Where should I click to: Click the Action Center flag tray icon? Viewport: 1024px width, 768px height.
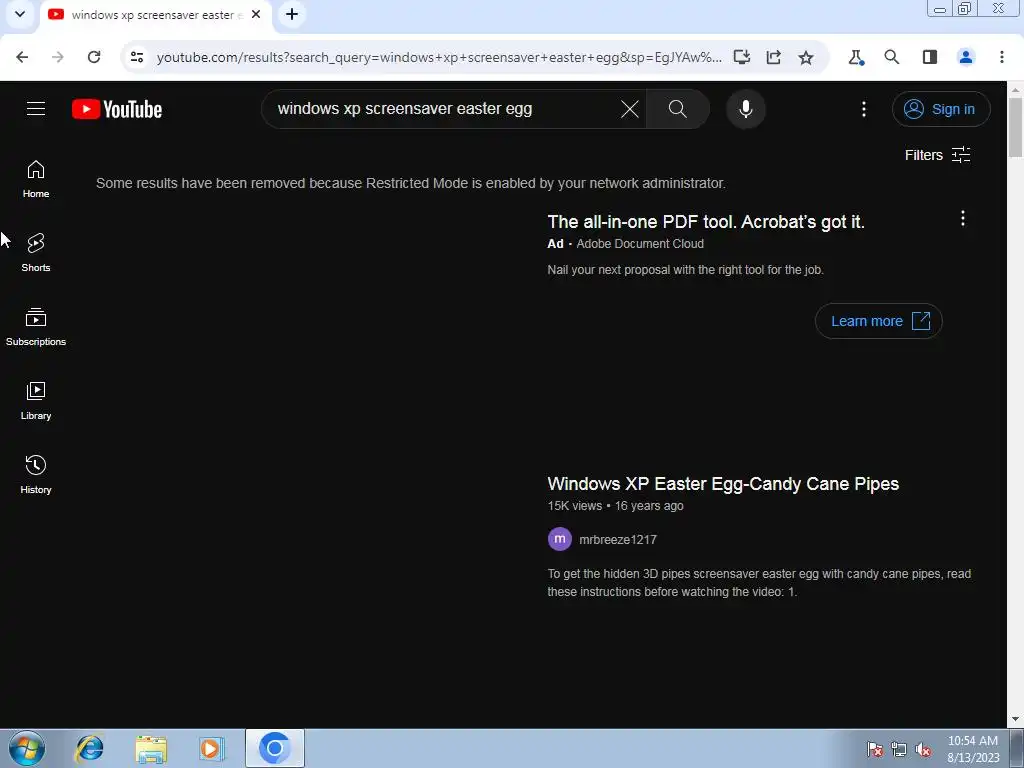874,750
